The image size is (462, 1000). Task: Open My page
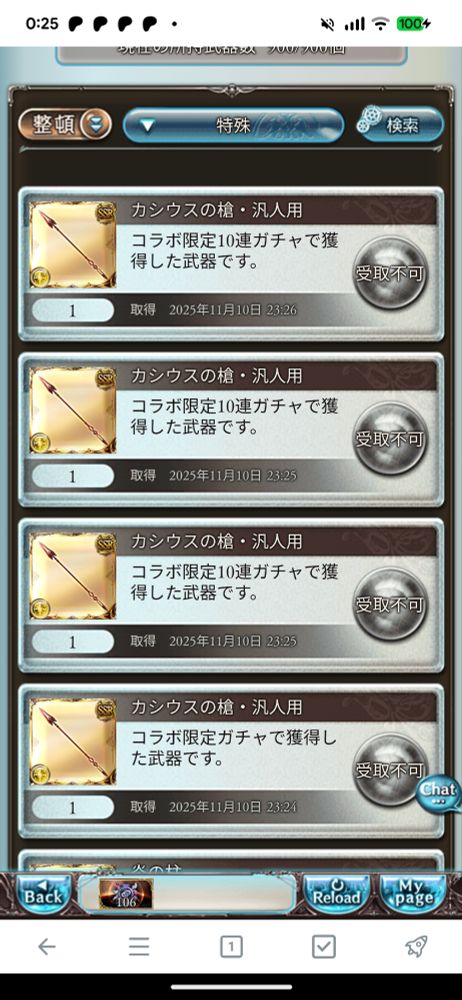tap(414, 893)
